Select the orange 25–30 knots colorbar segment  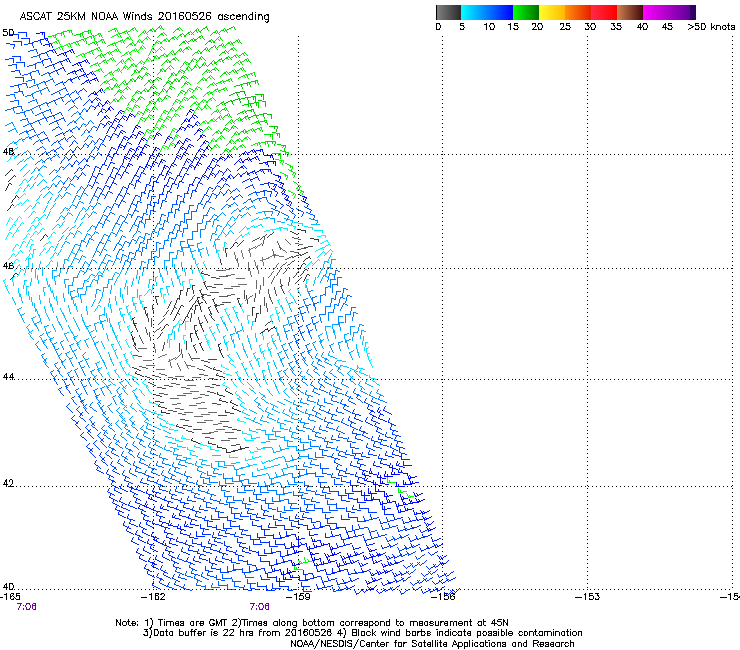[578, 12]
